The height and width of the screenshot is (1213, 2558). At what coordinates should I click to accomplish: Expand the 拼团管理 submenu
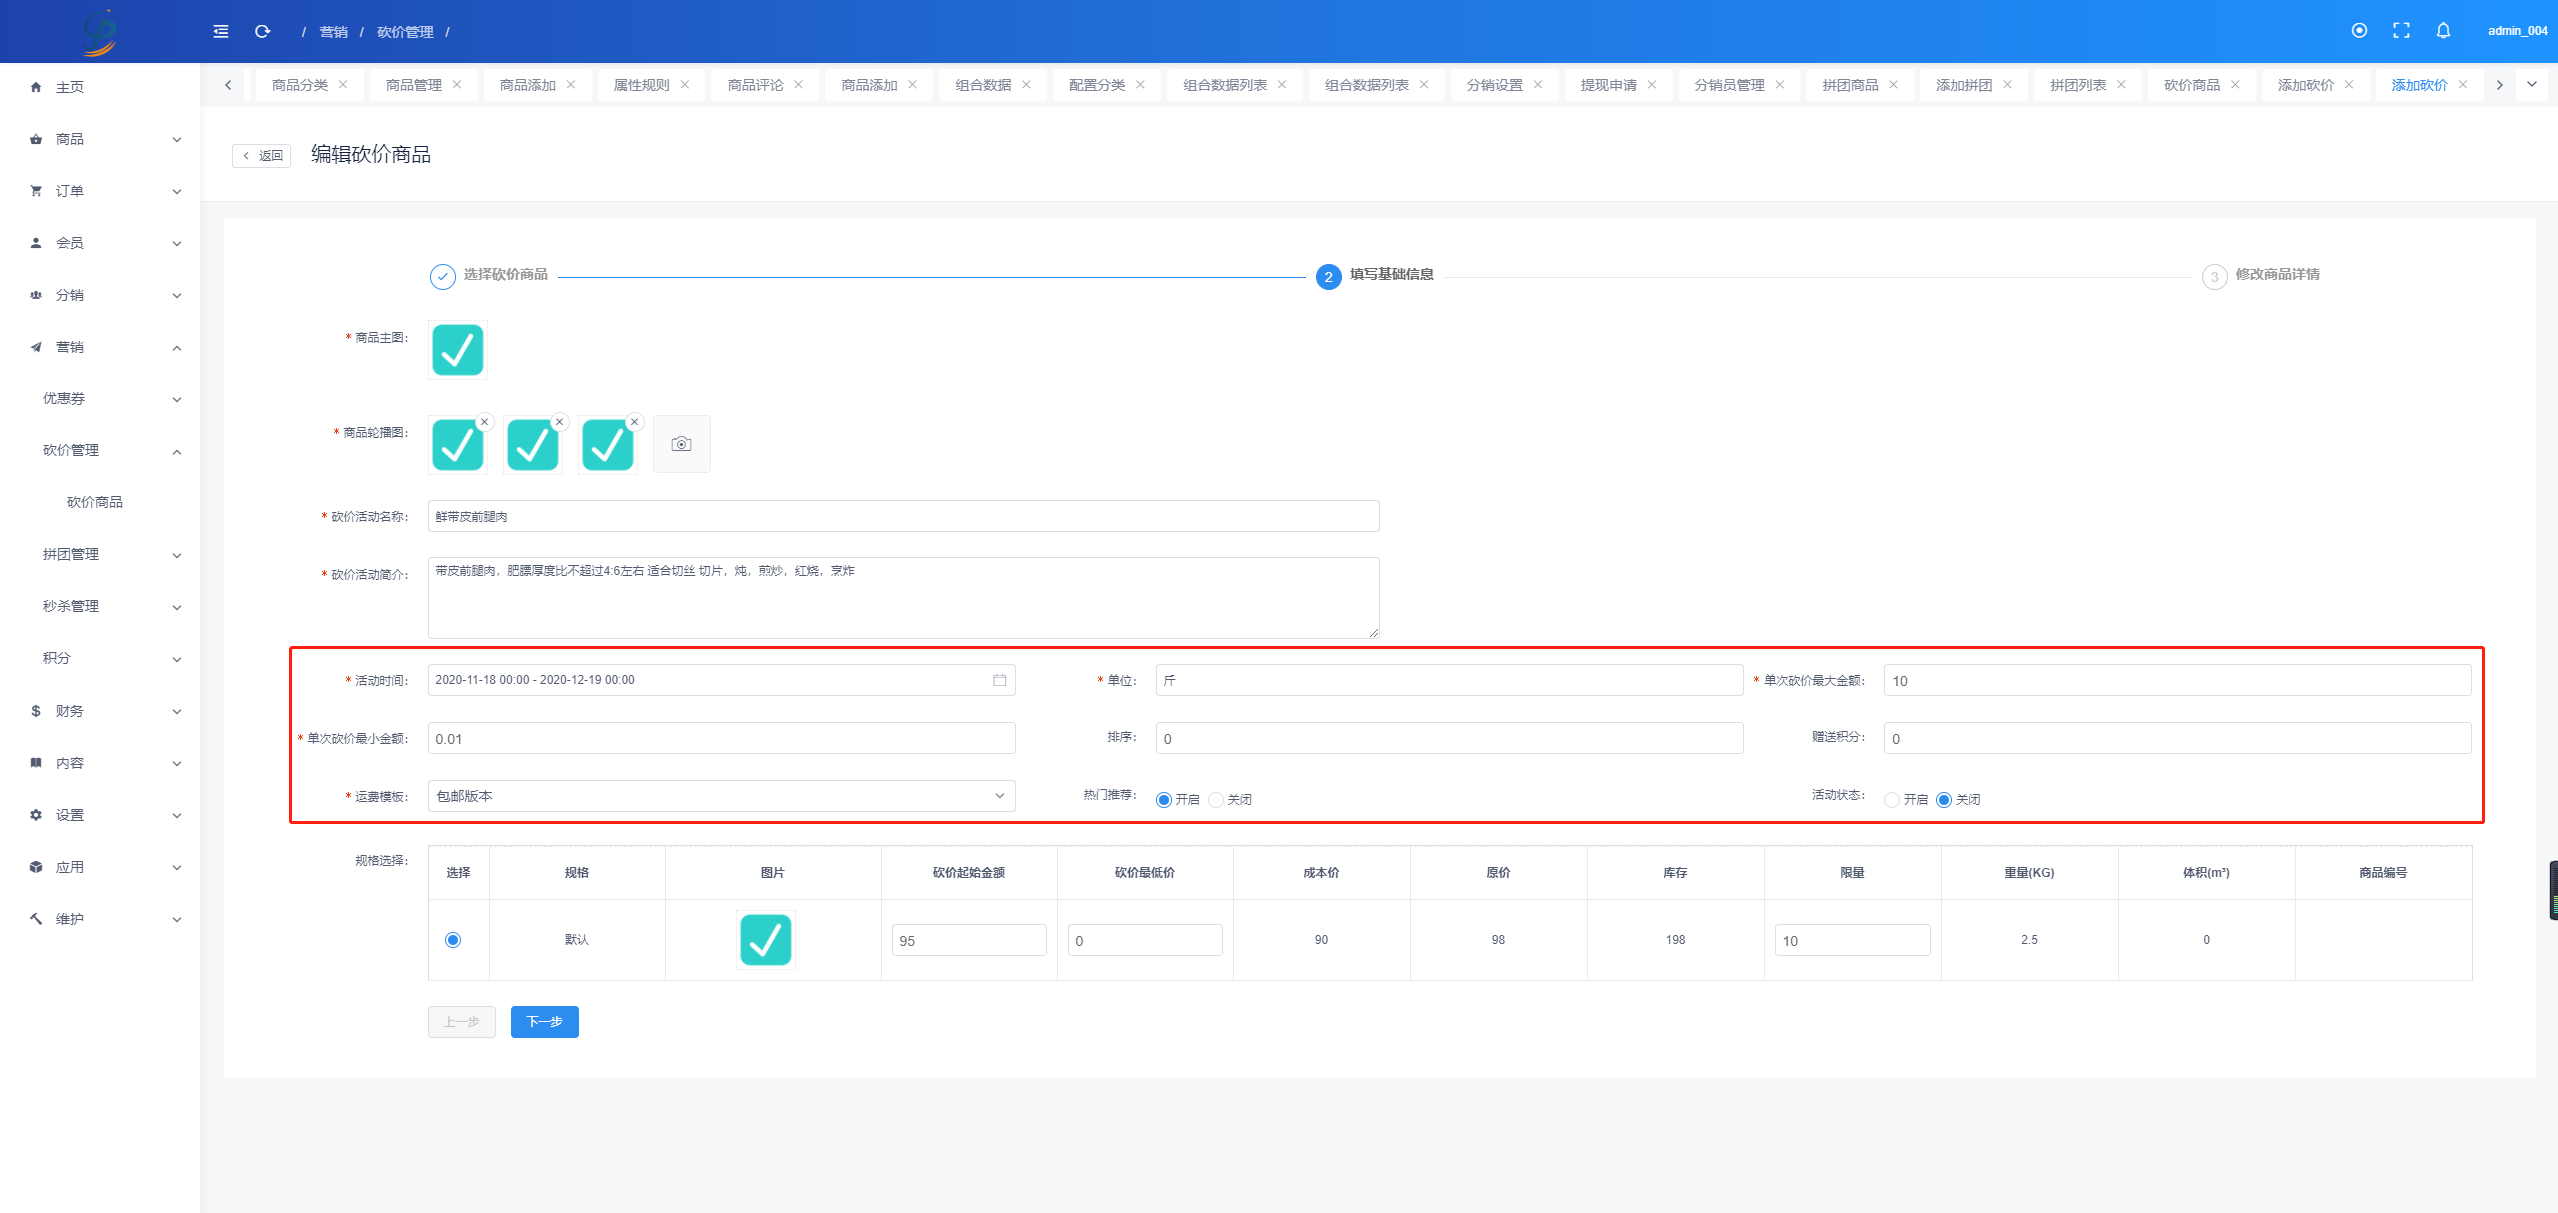tap(100, 555)
